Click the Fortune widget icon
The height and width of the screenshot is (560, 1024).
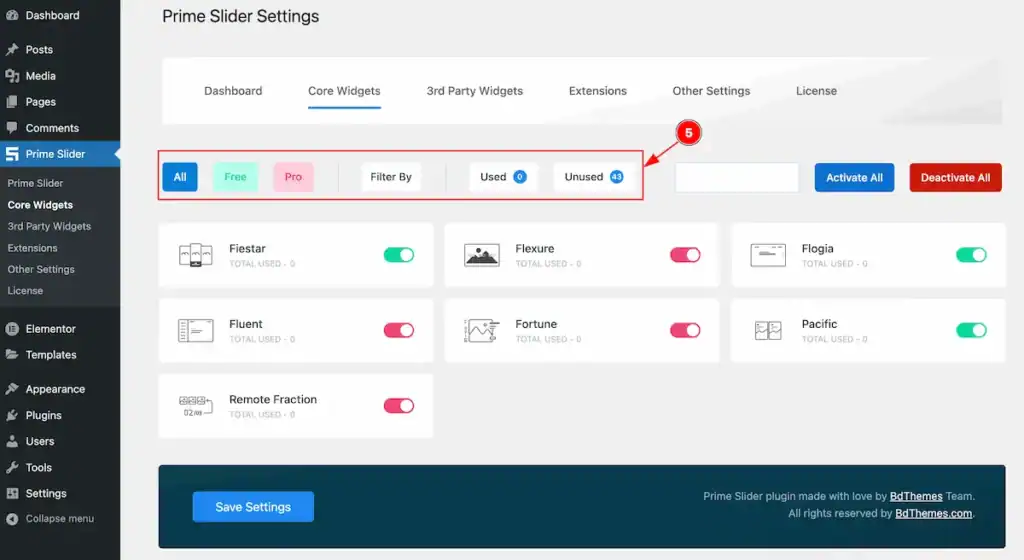coord(481,330)
